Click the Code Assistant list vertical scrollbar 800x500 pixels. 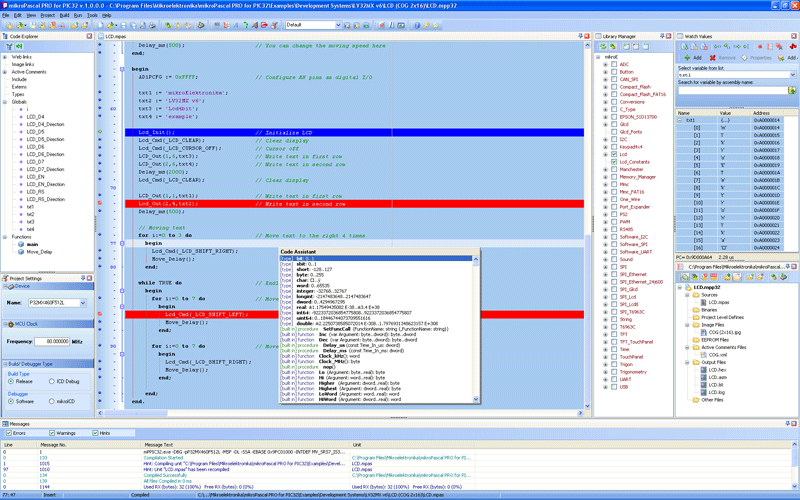pos(476,329)
